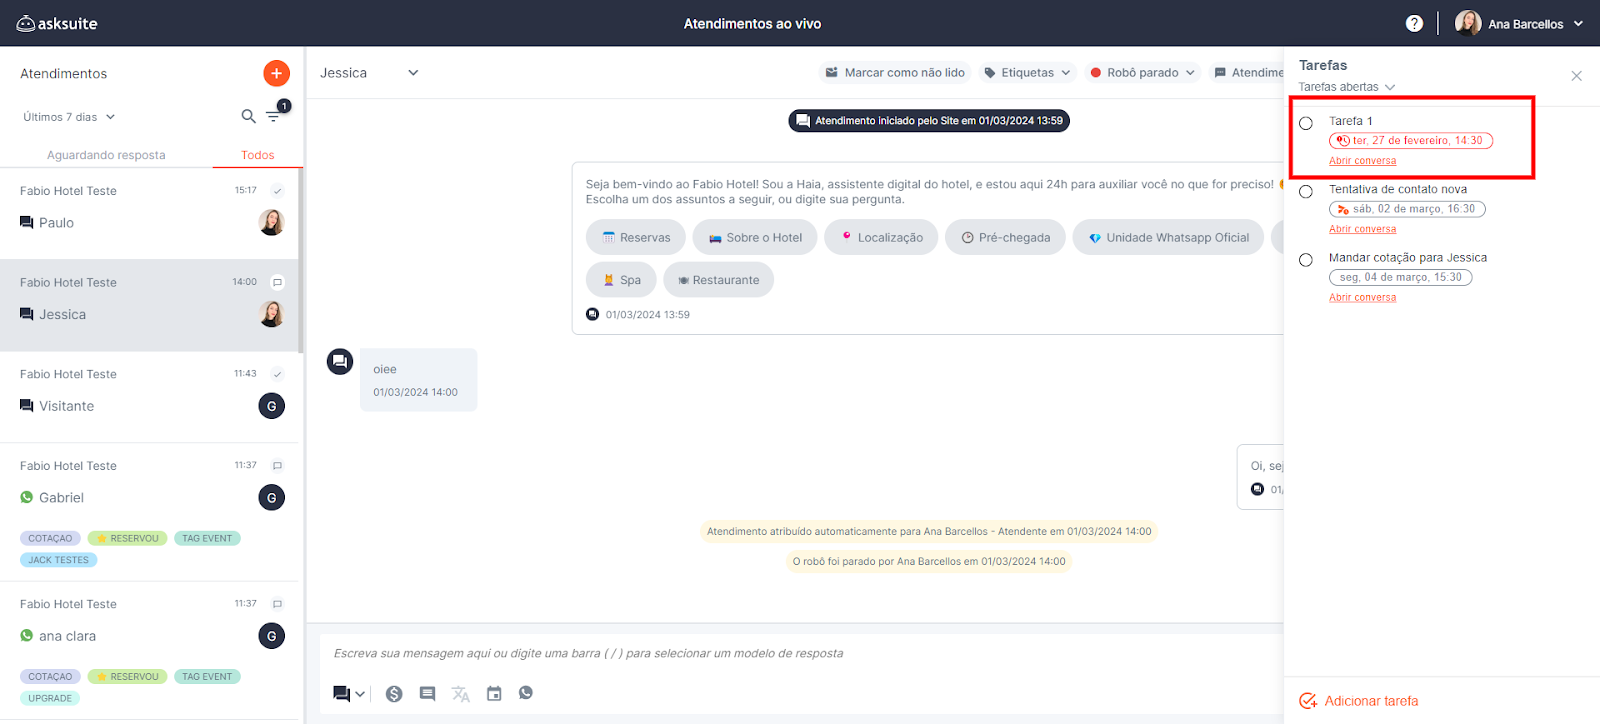This screenshot has width=1600, height=724.
Task: Click the G avatar on Gabriel row
Action: tap(272, 498)
